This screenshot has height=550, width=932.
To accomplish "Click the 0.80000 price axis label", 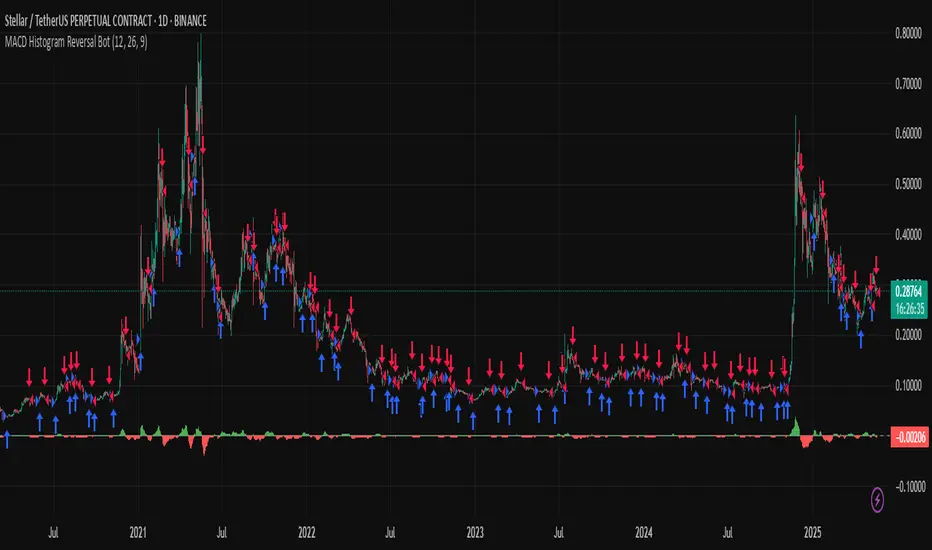I will point(908,33).
